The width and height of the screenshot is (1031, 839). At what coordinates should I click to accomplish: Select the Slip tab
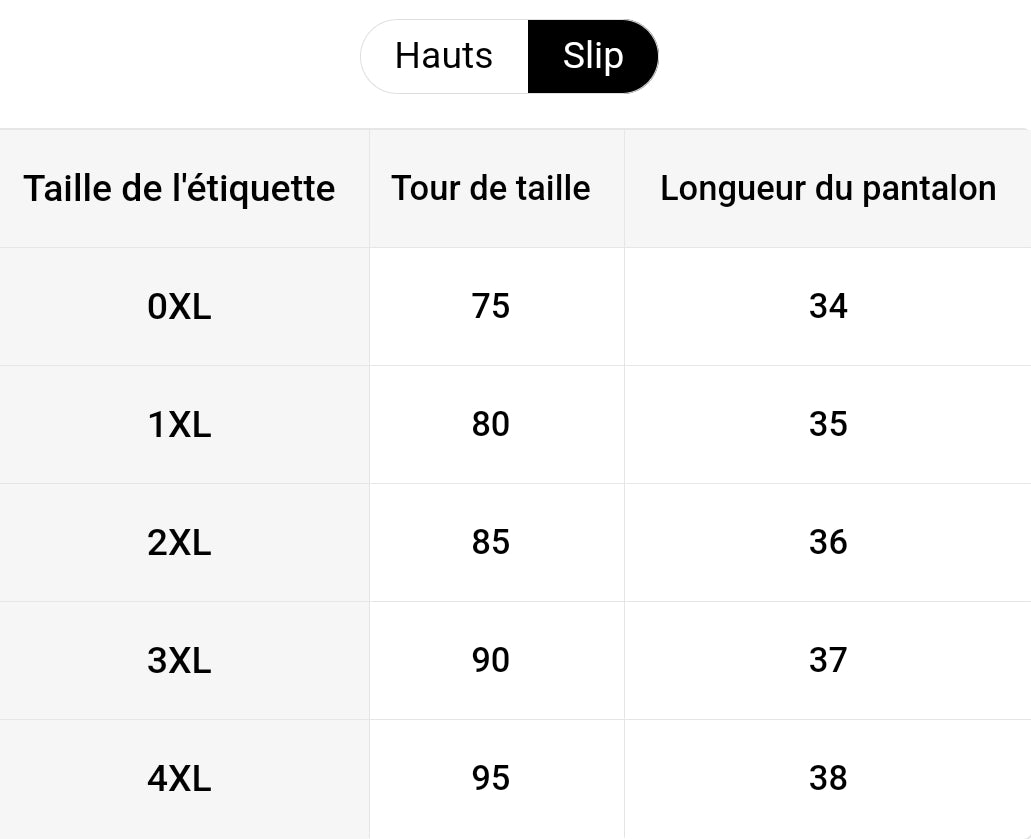point(592,56)
